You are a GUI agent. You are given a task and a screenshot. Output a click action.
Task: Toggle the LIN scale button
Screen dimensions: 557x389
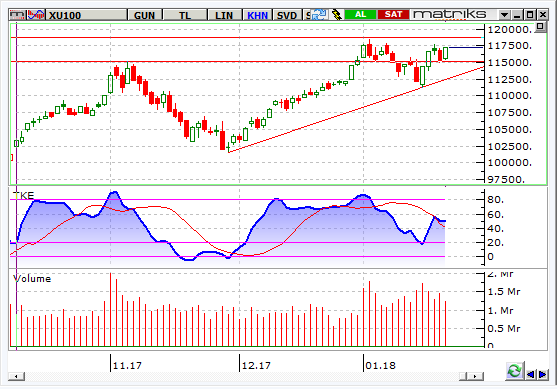click(x=224, y=15)
